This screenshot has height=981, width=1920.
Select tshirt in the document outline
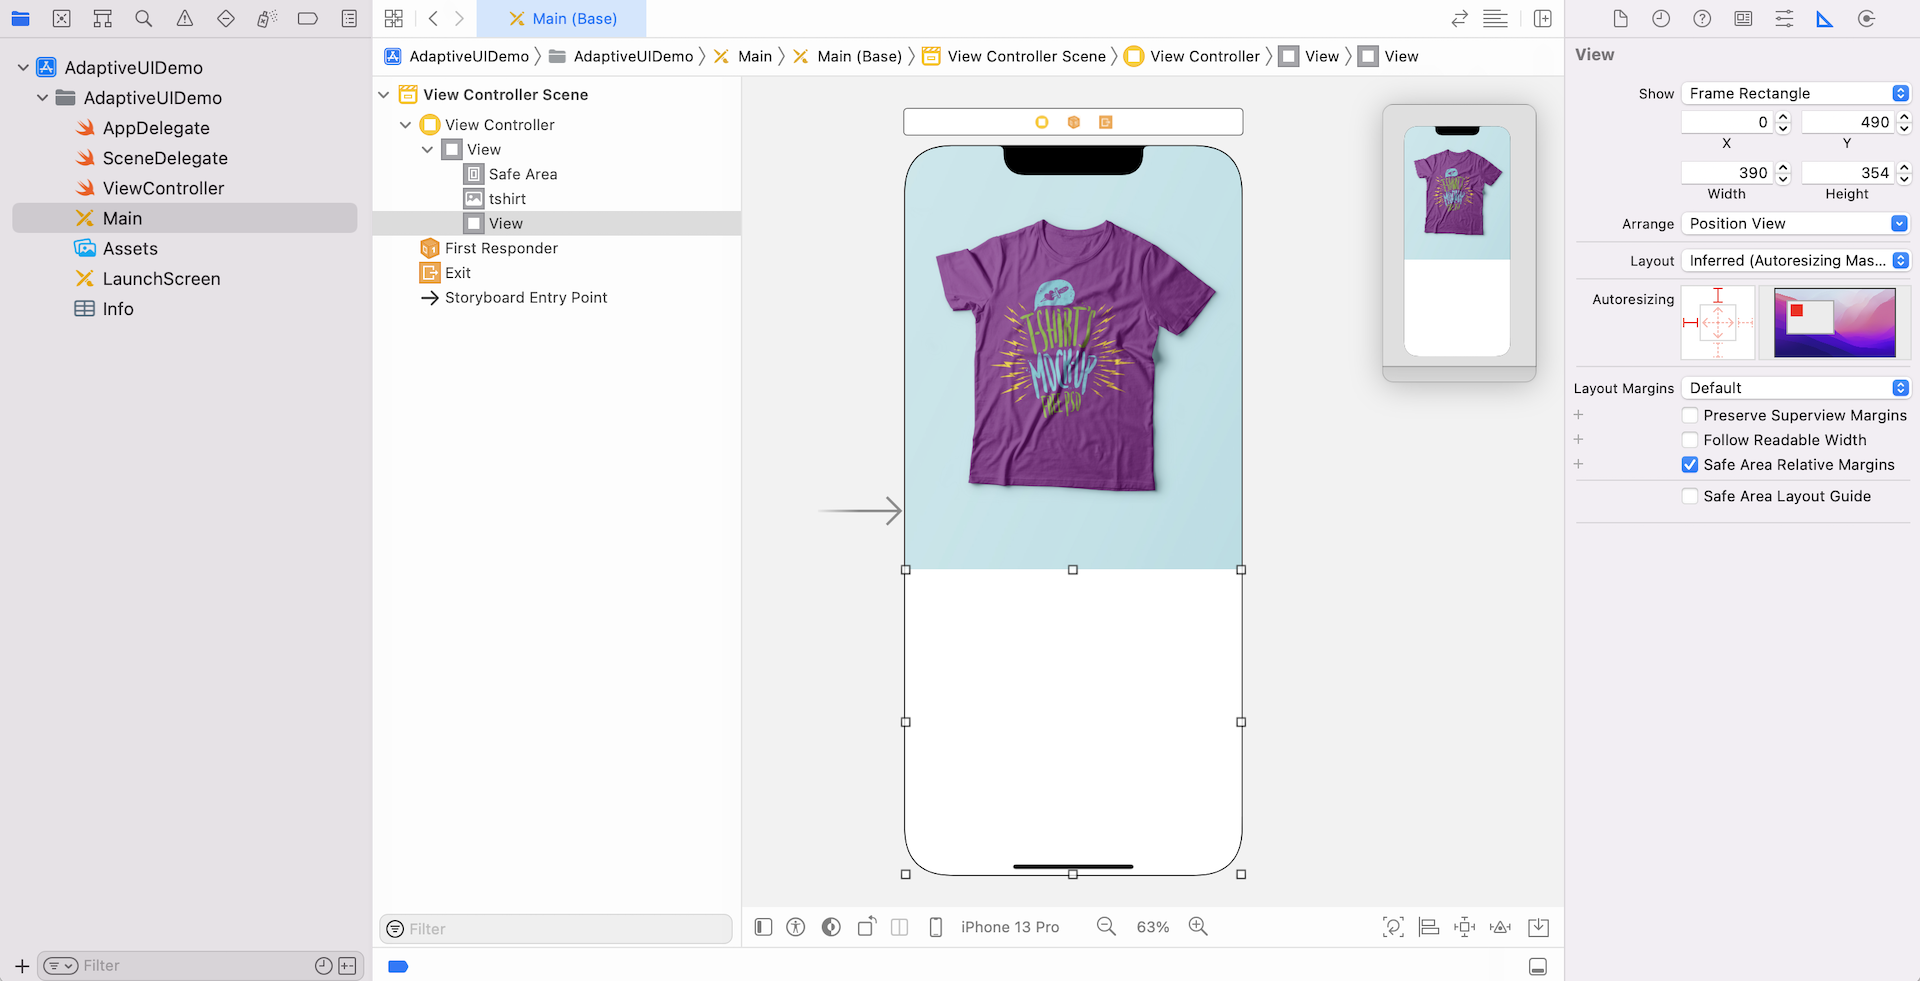pos(507,199)
